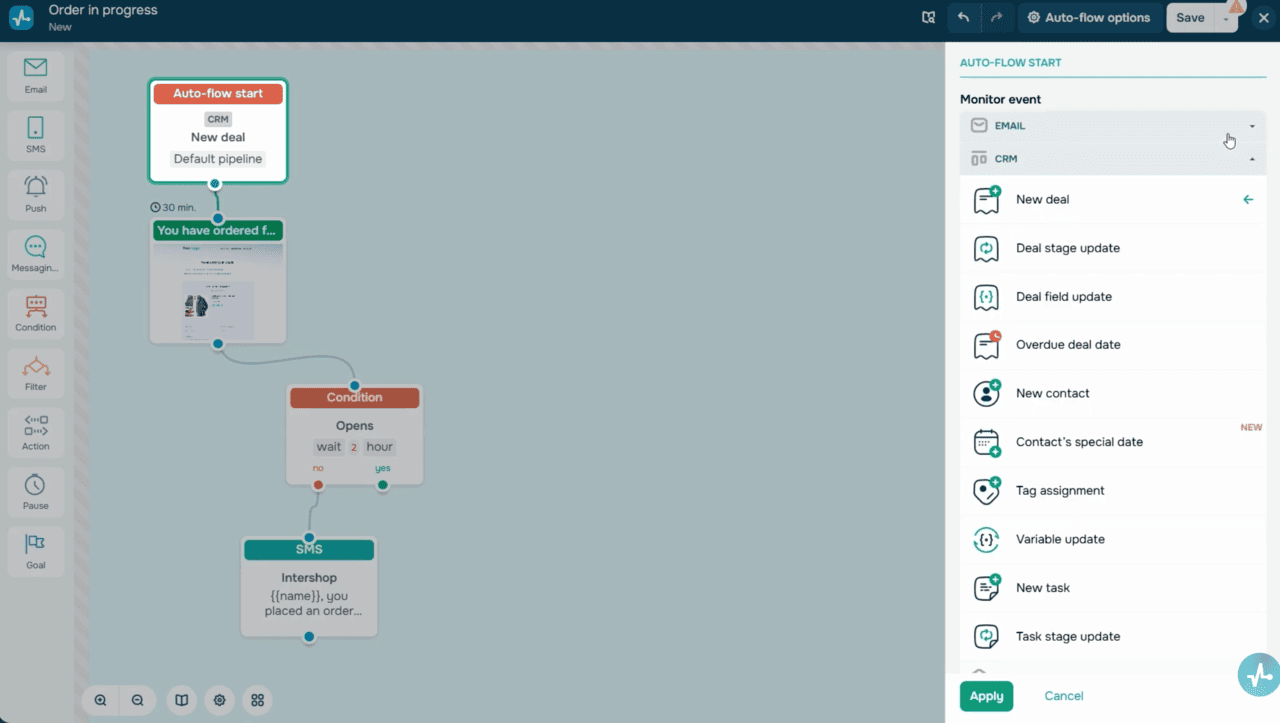The width and height of the screenshot is (1280, 723).
Task: Open the map view icon on canvas toolbar
Action: 181,701
